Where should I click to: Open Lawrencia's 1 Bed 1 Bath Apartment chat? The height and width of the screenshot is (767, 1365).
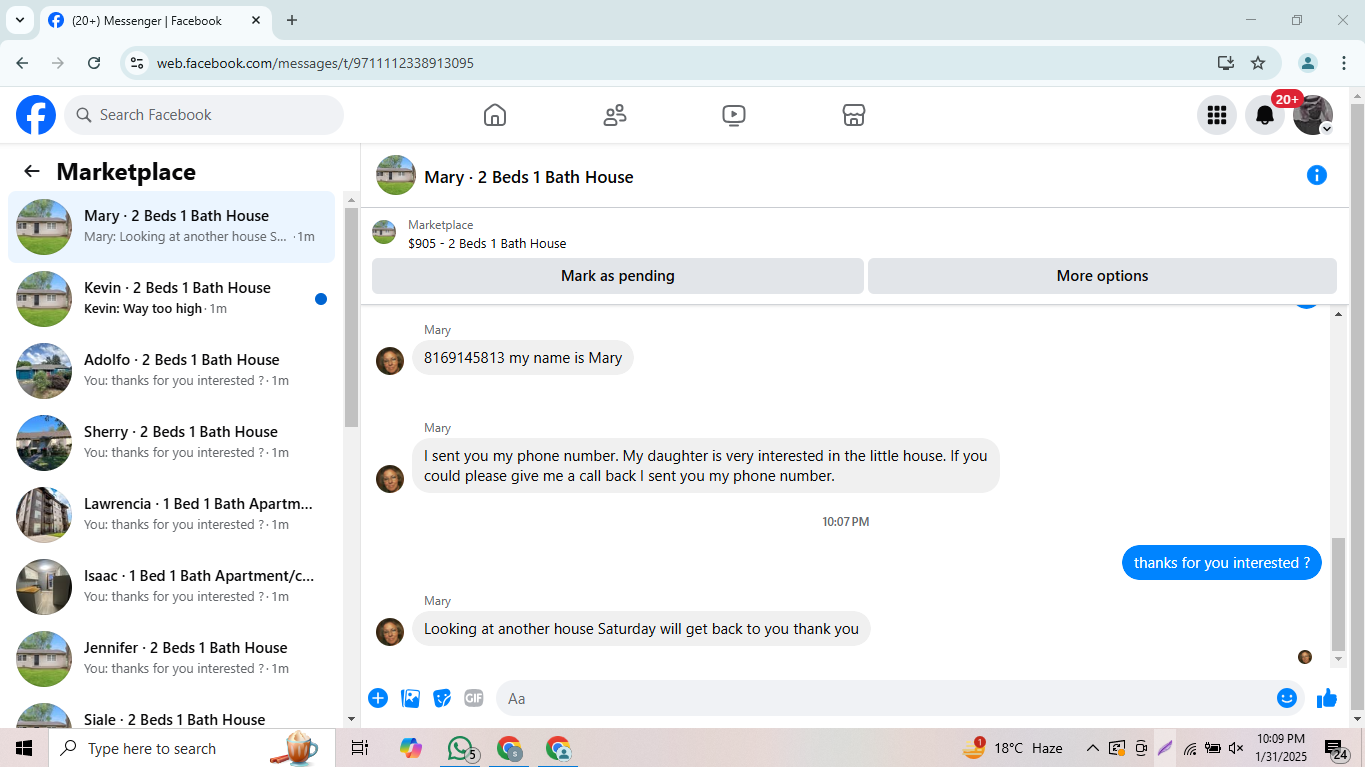click(172, 515)
